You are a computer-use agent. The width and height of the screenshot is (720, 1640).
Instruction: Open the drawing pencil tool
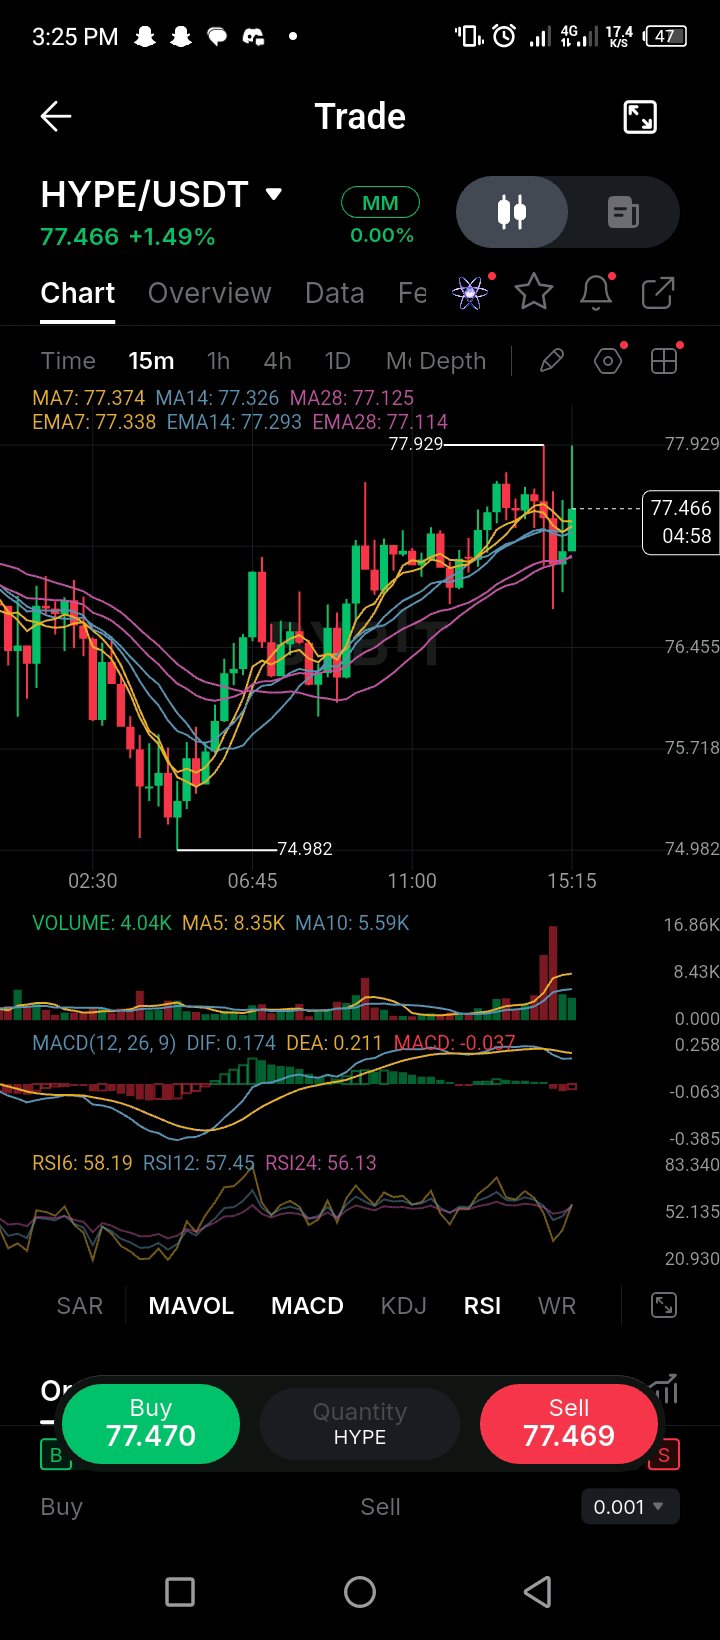pyautogui.click(x=552, y=361)
